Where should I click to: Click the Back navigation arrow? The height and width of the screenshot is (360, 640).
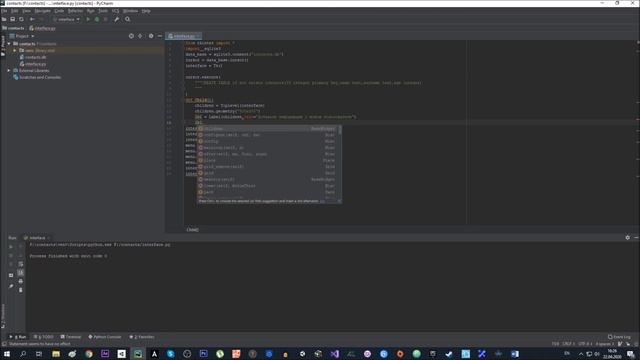[32, 19]
